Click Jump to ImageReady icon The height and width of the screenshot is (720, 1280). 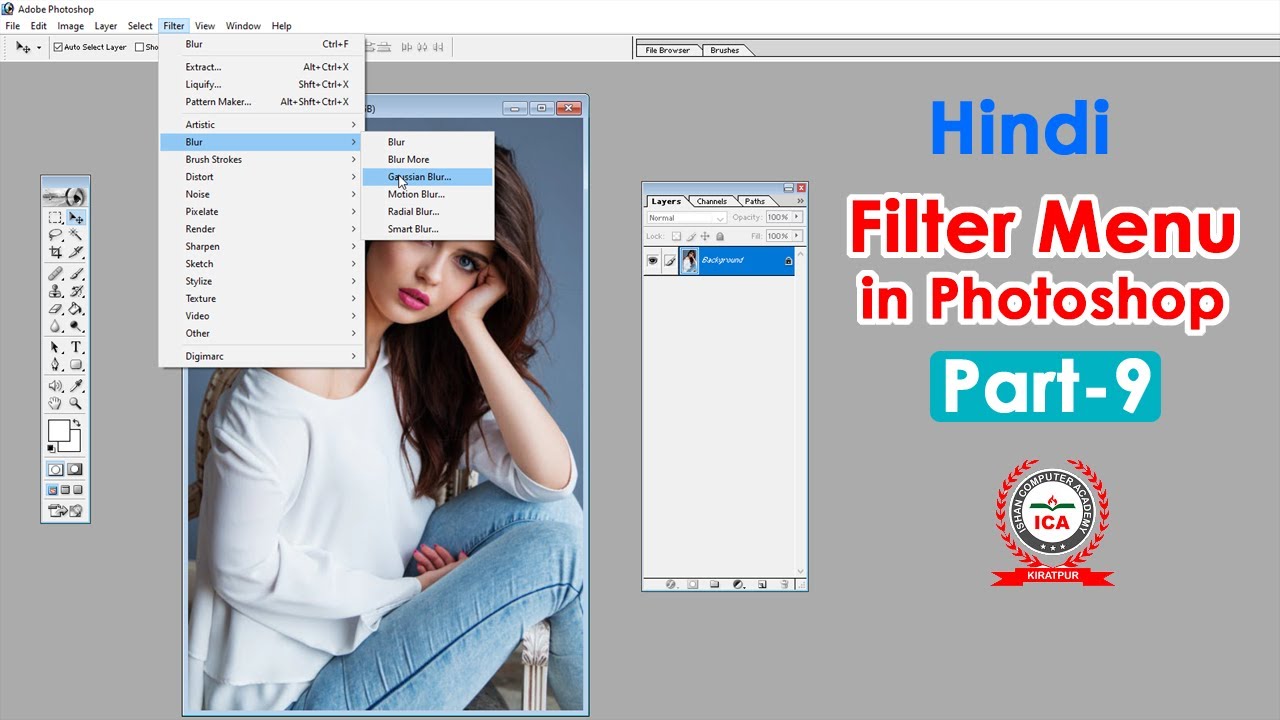(x=65, y=511)
